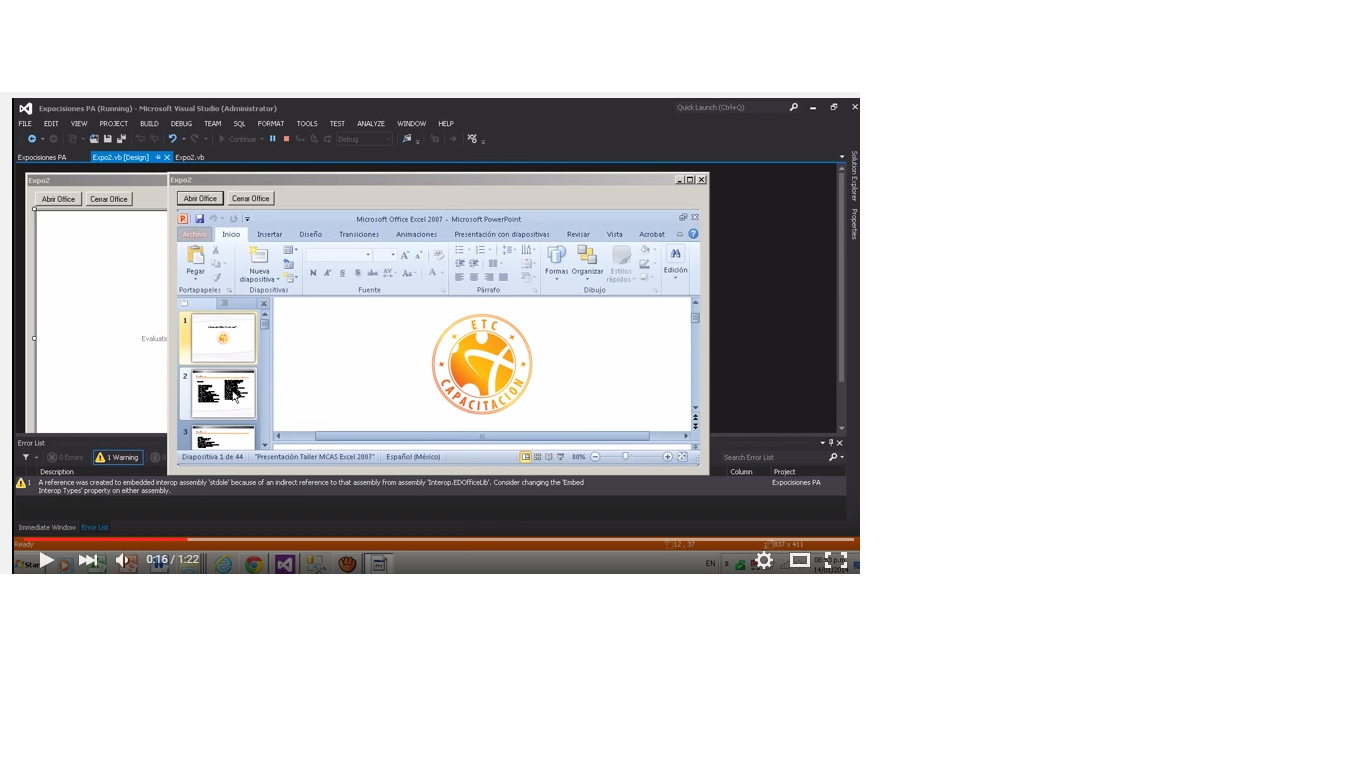Open the Organizar arrange icon
This screenshot has width=1366, height=768.
pos(587,254)
